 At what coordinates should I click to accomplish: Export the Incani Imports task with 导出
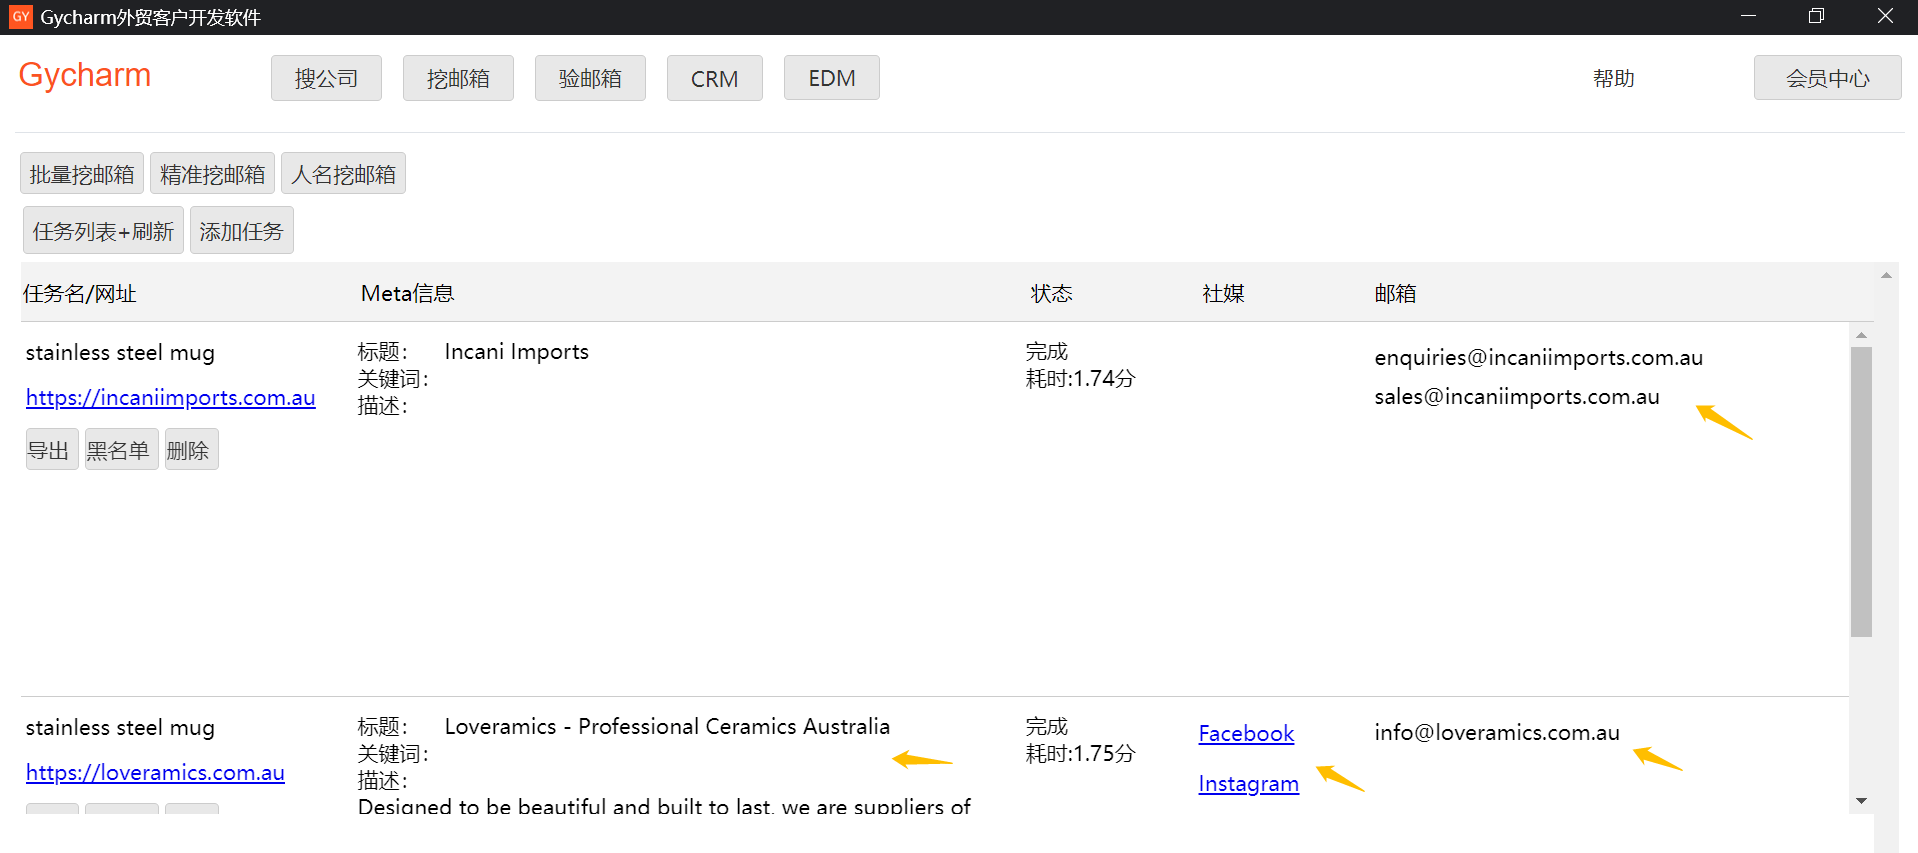[x=52, y=450]
